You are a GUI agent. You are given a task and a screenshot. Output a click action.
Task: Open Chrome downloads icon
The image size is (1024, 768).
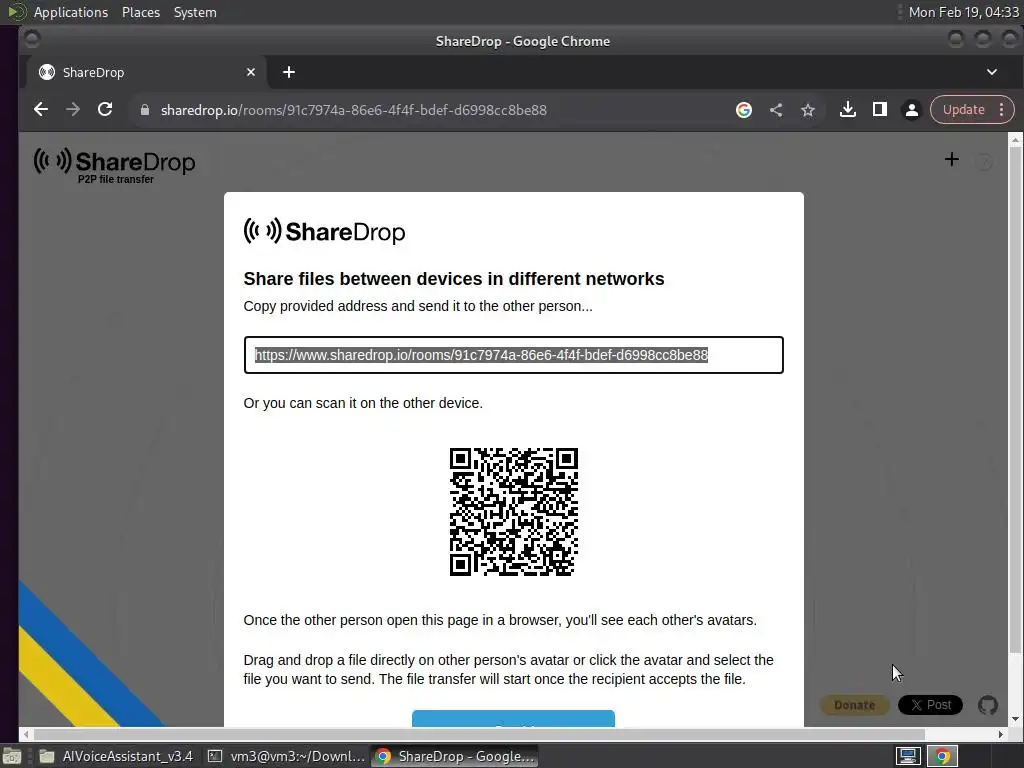pos(848,110)
